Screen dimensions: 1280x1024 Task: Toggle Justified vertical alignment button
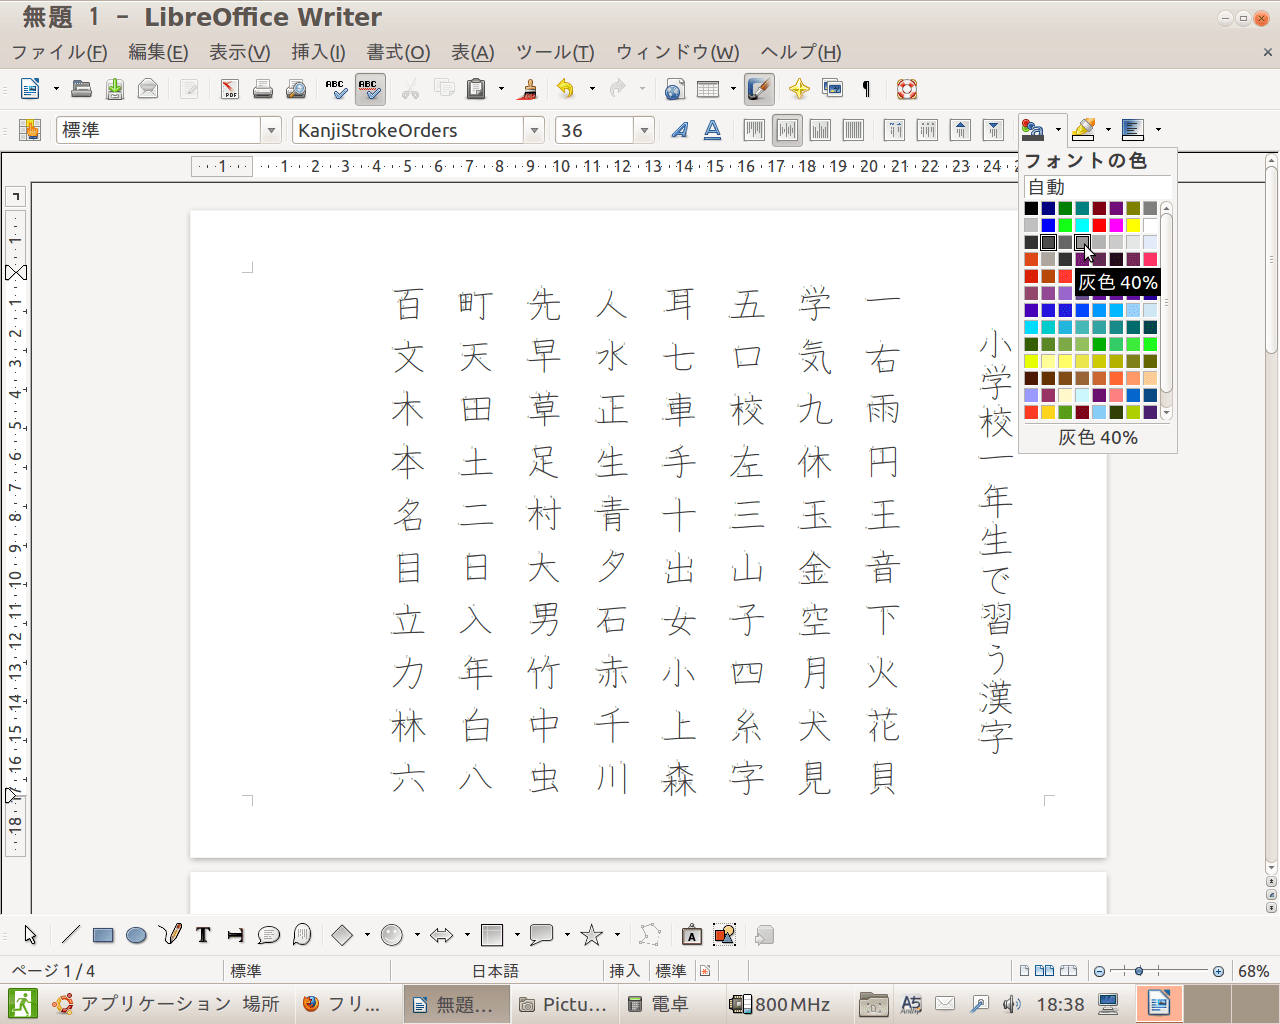pyautogui.click(x=853, y=129)
